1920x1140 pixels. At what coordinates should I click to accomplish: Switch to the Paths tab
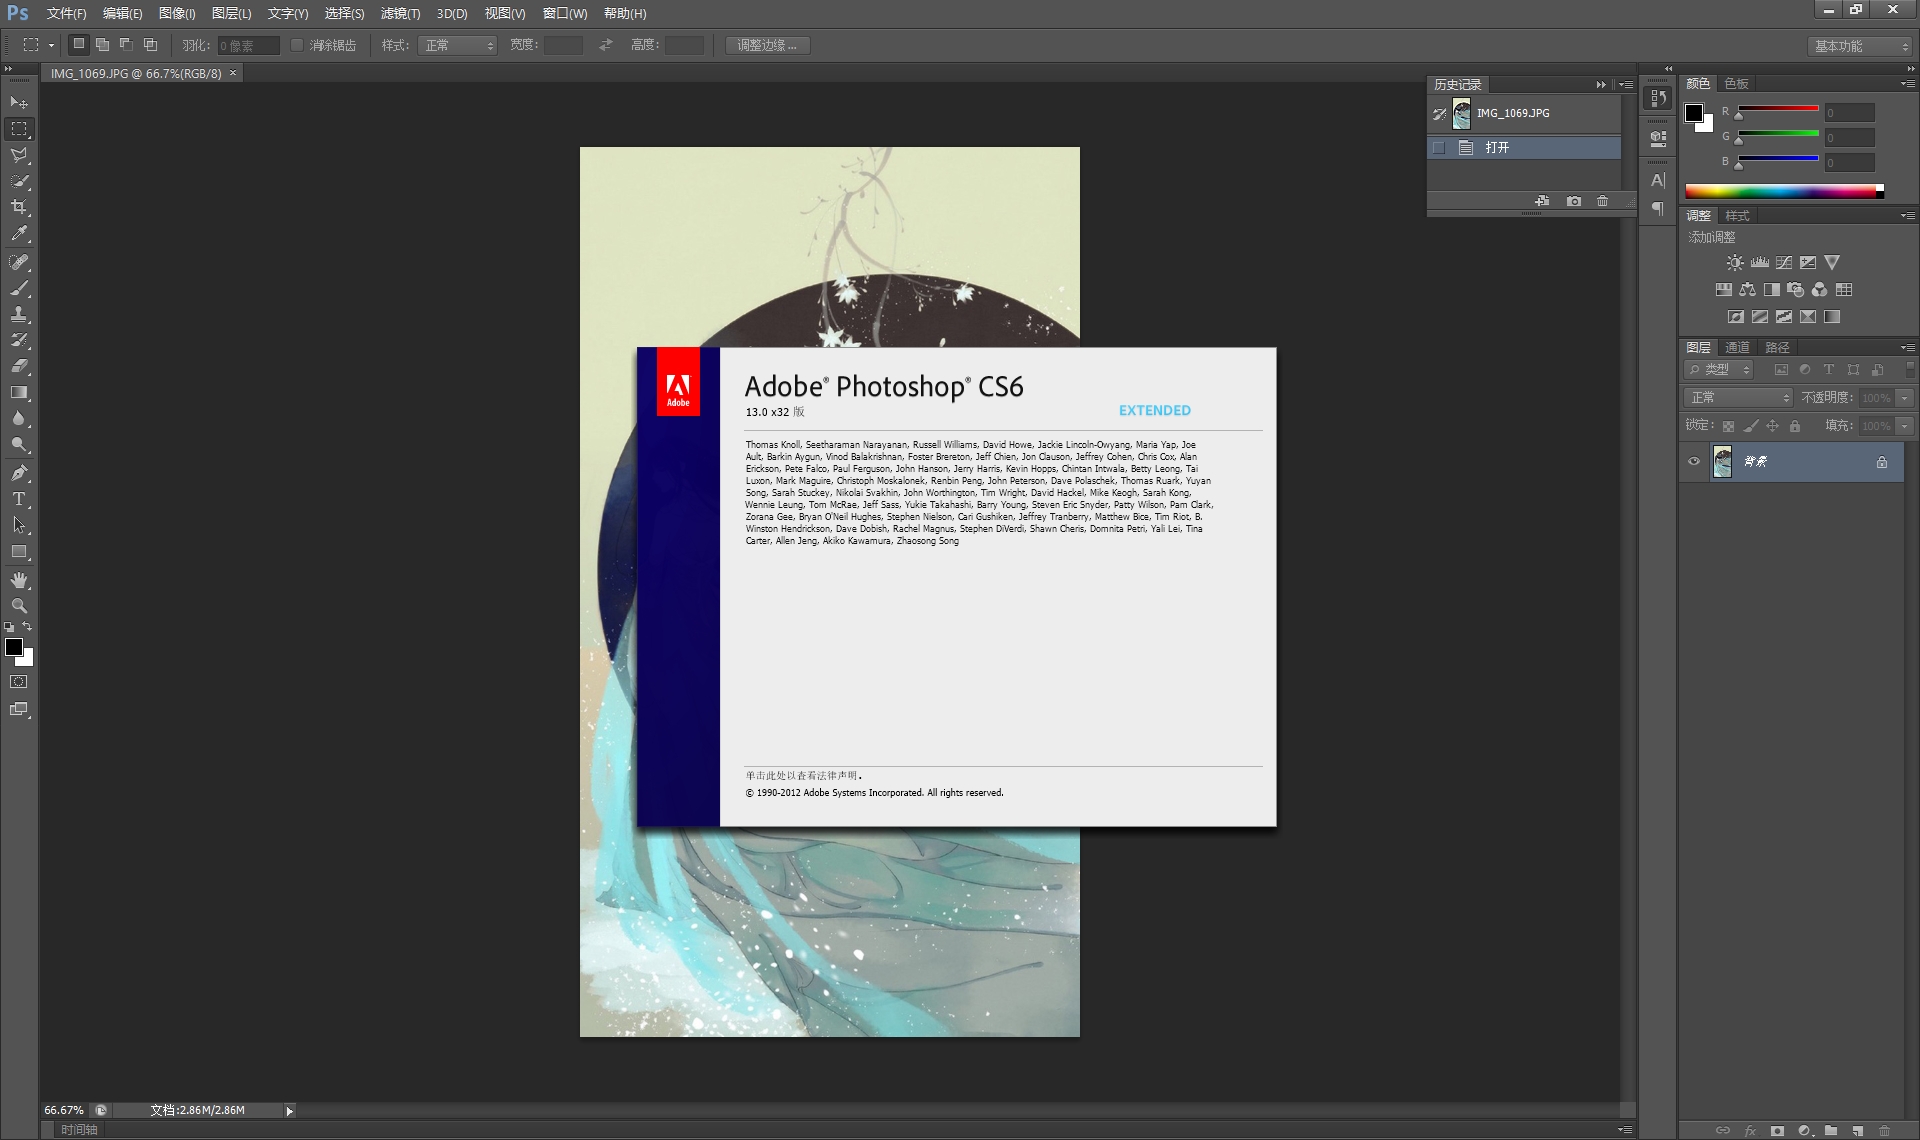(x=1777, y=347)
